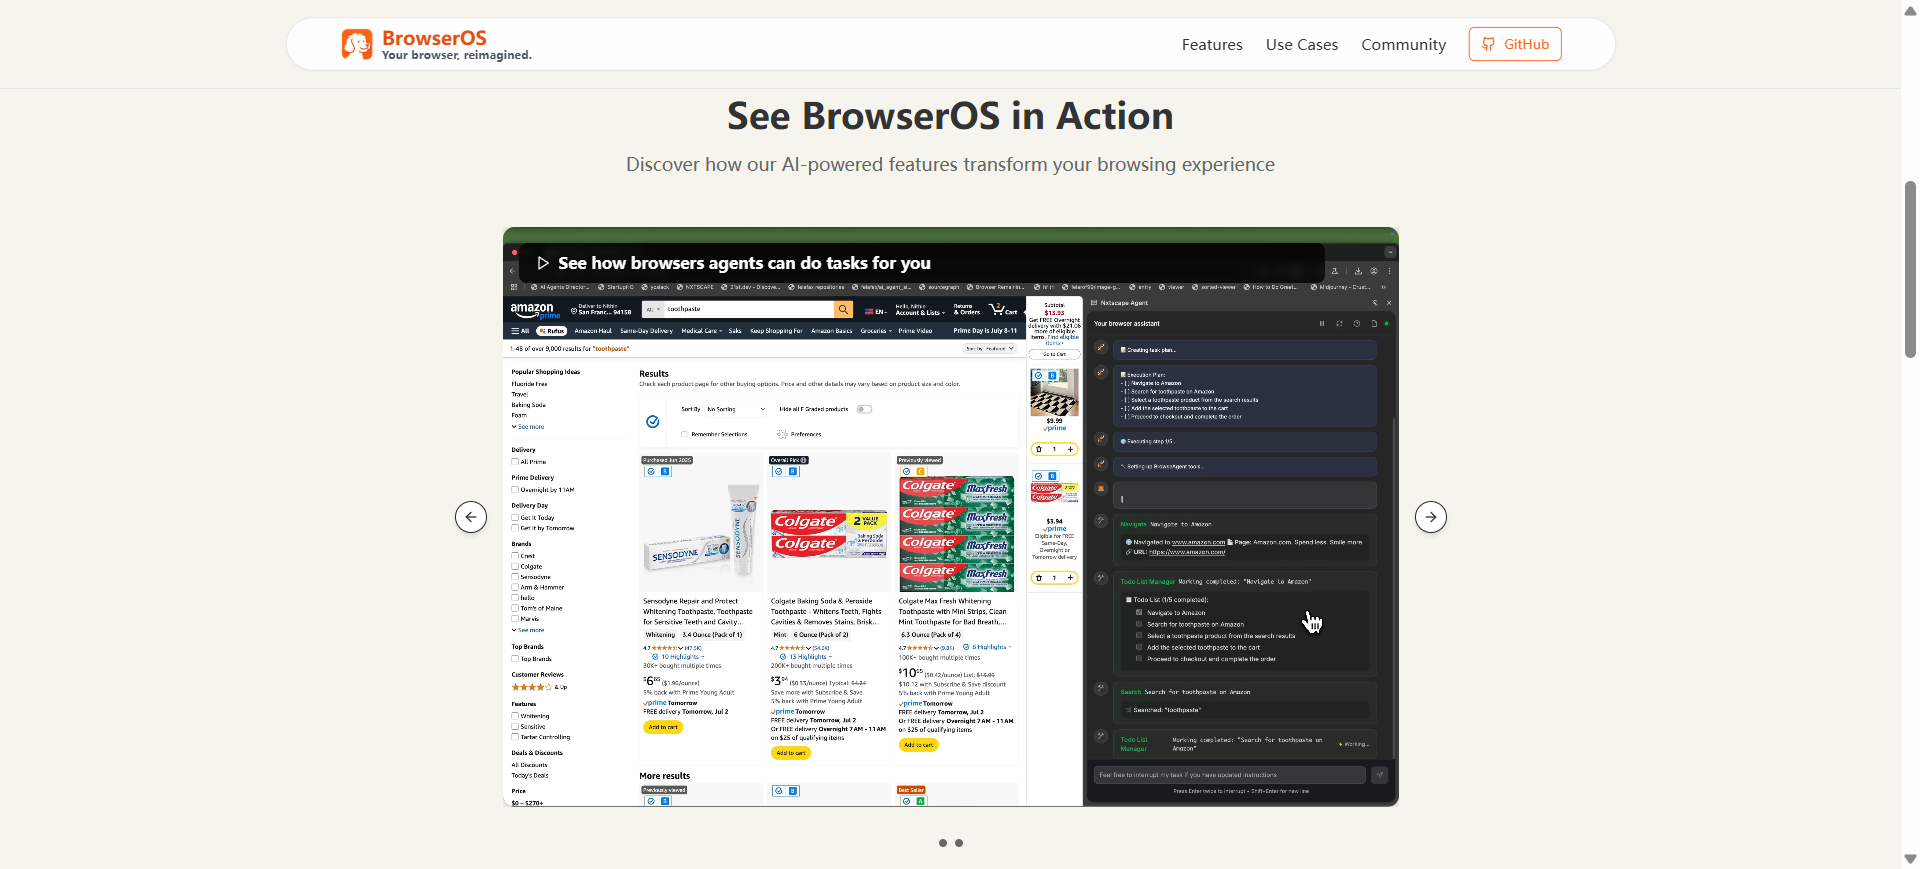1920x869 pixels.
Task: Click the send arrow in the agent panel
Action: coord(1380,775)
